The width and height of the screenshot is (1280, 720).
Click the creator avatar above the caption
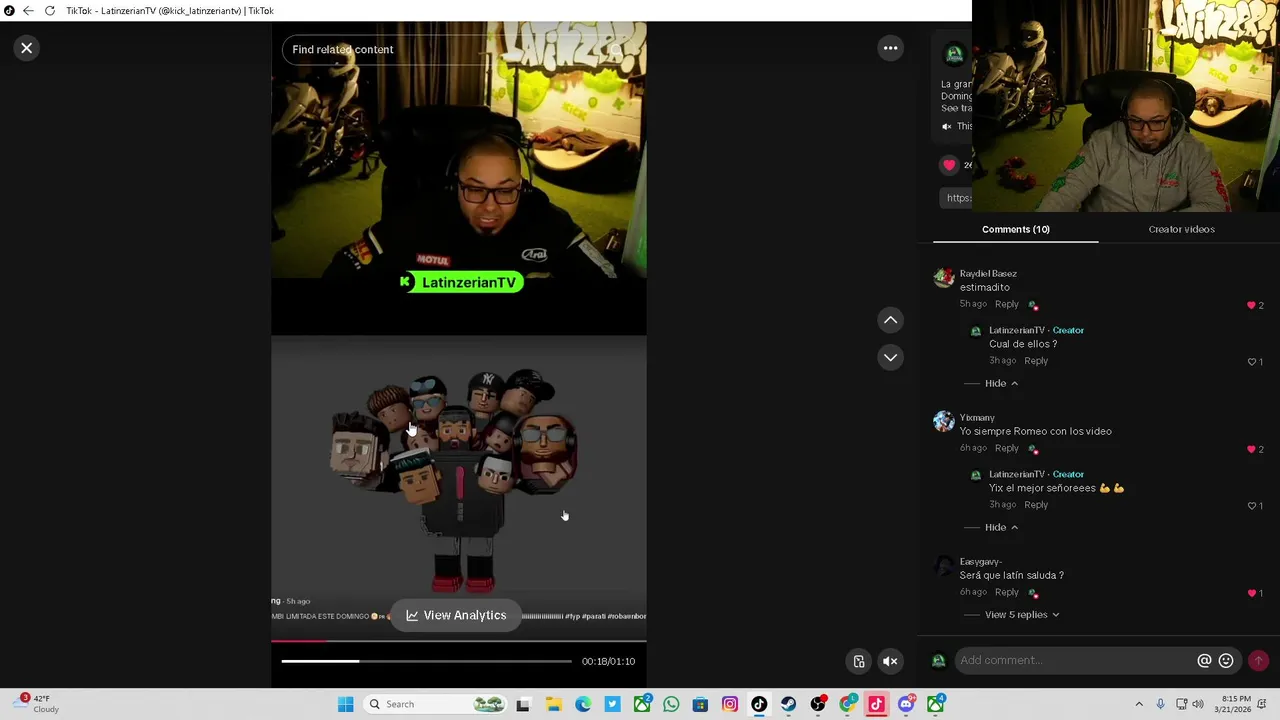(x=954, y=54)
